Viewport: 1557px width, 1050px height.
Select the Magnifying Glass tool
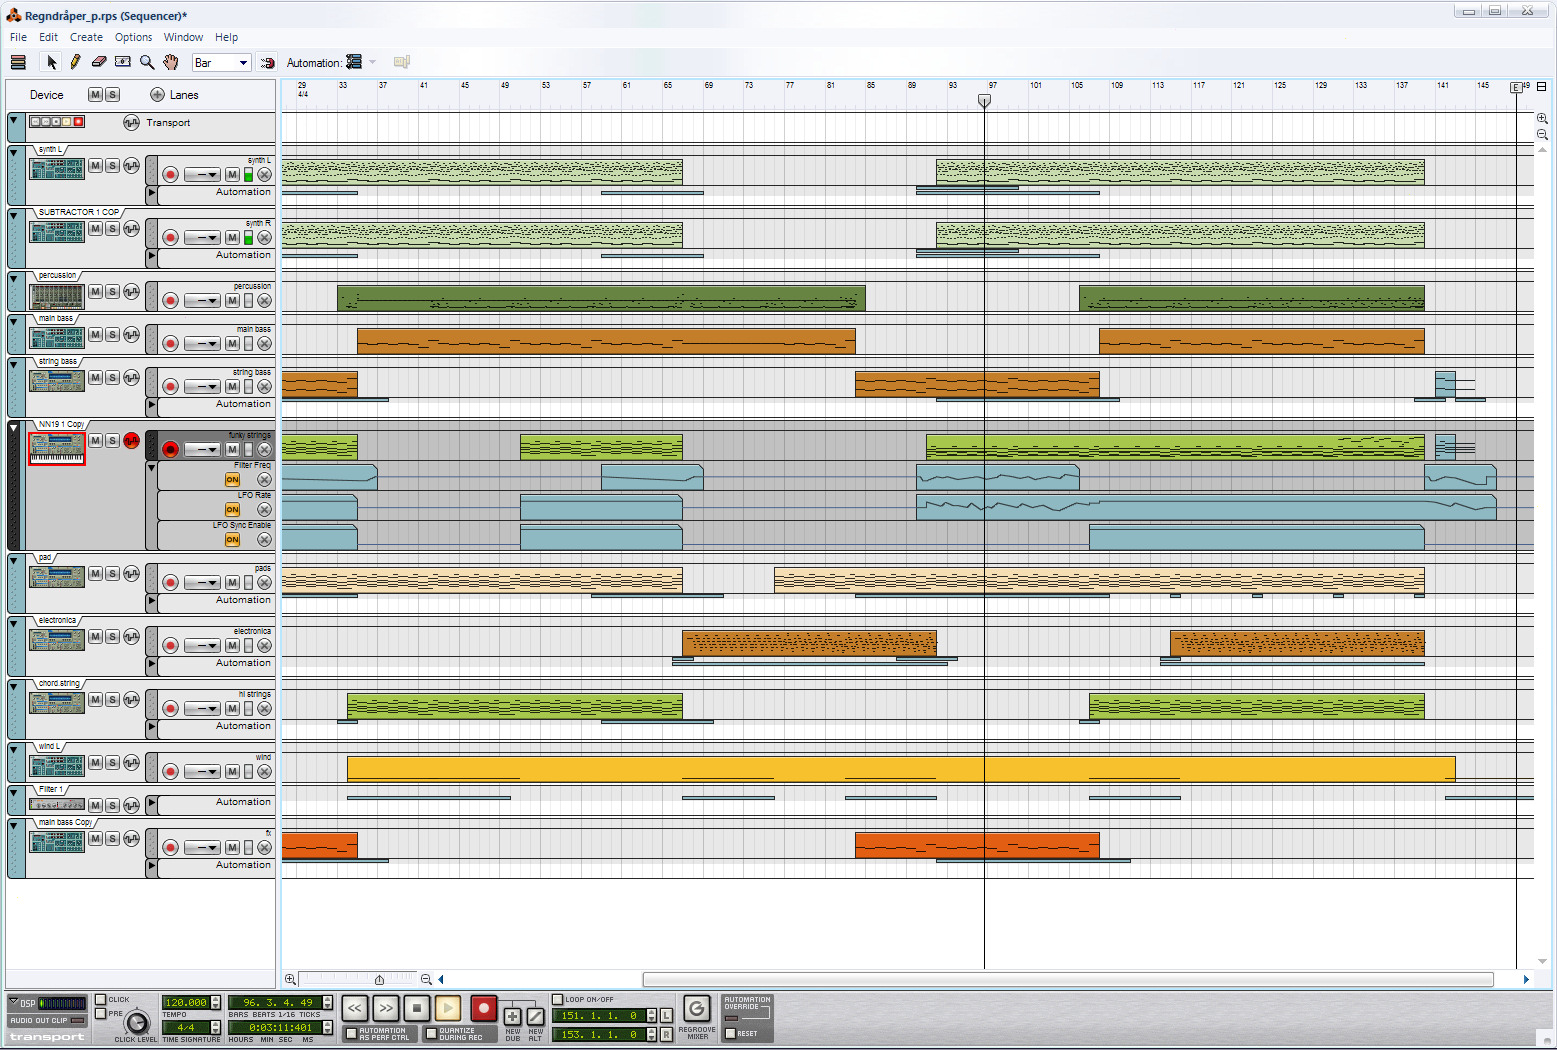(x=147, y=62)
